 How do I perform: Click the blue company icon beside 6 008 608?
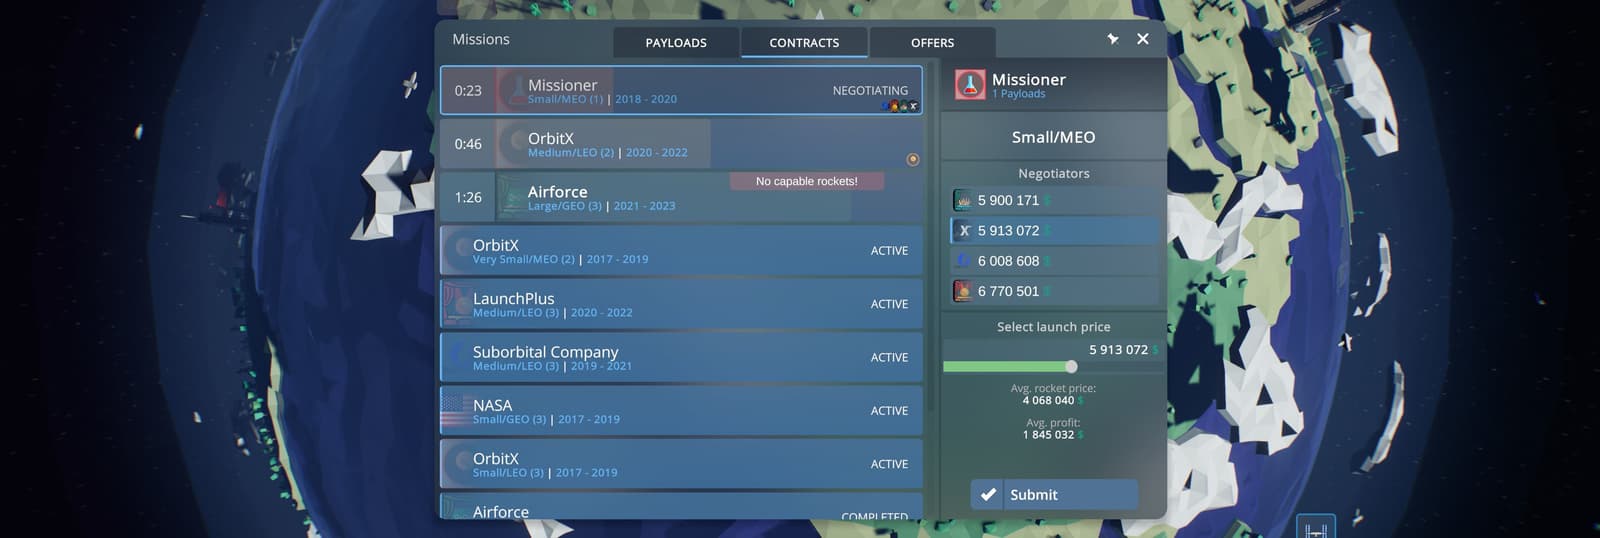[x=963, y=260]
